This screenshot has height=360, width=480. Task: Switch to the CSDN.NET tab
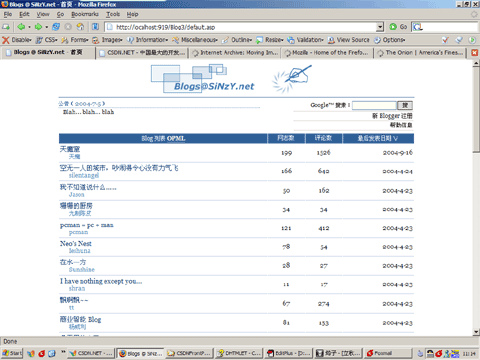(142, 53)
